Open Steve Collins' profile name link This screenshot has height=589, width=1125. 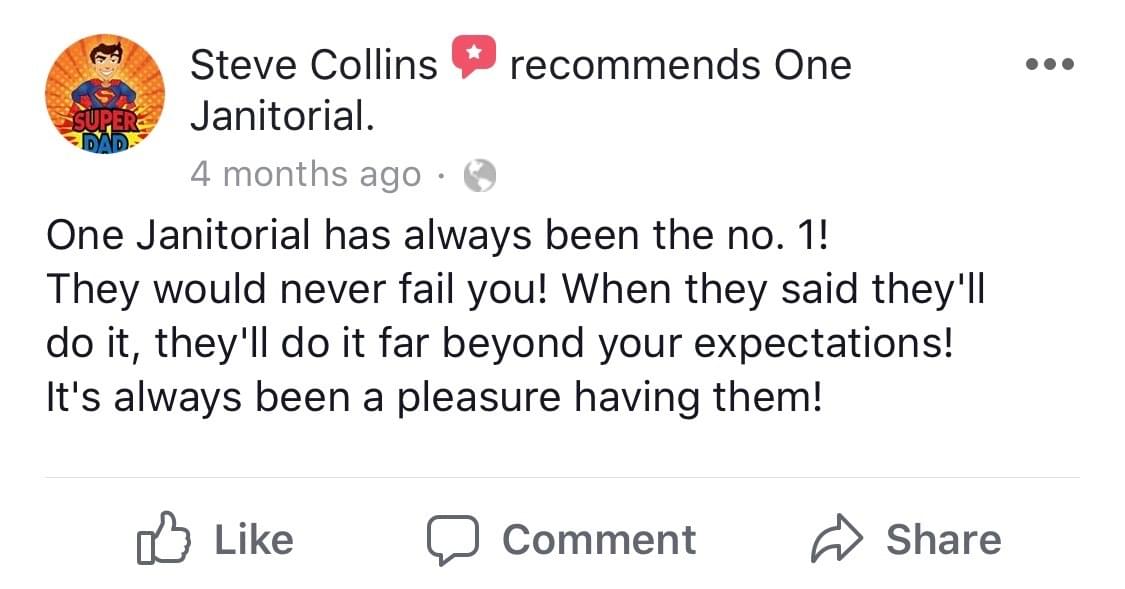click(314, 66)
